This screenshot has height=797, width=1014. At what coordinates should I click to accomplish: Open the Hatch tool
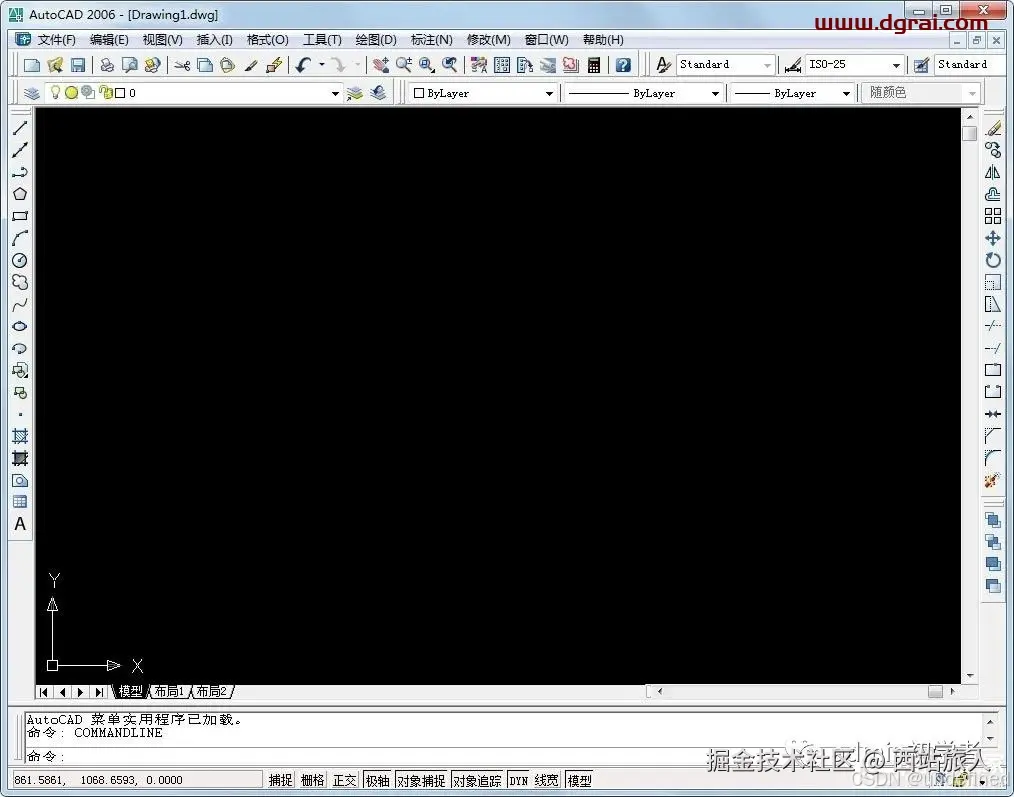20,435
